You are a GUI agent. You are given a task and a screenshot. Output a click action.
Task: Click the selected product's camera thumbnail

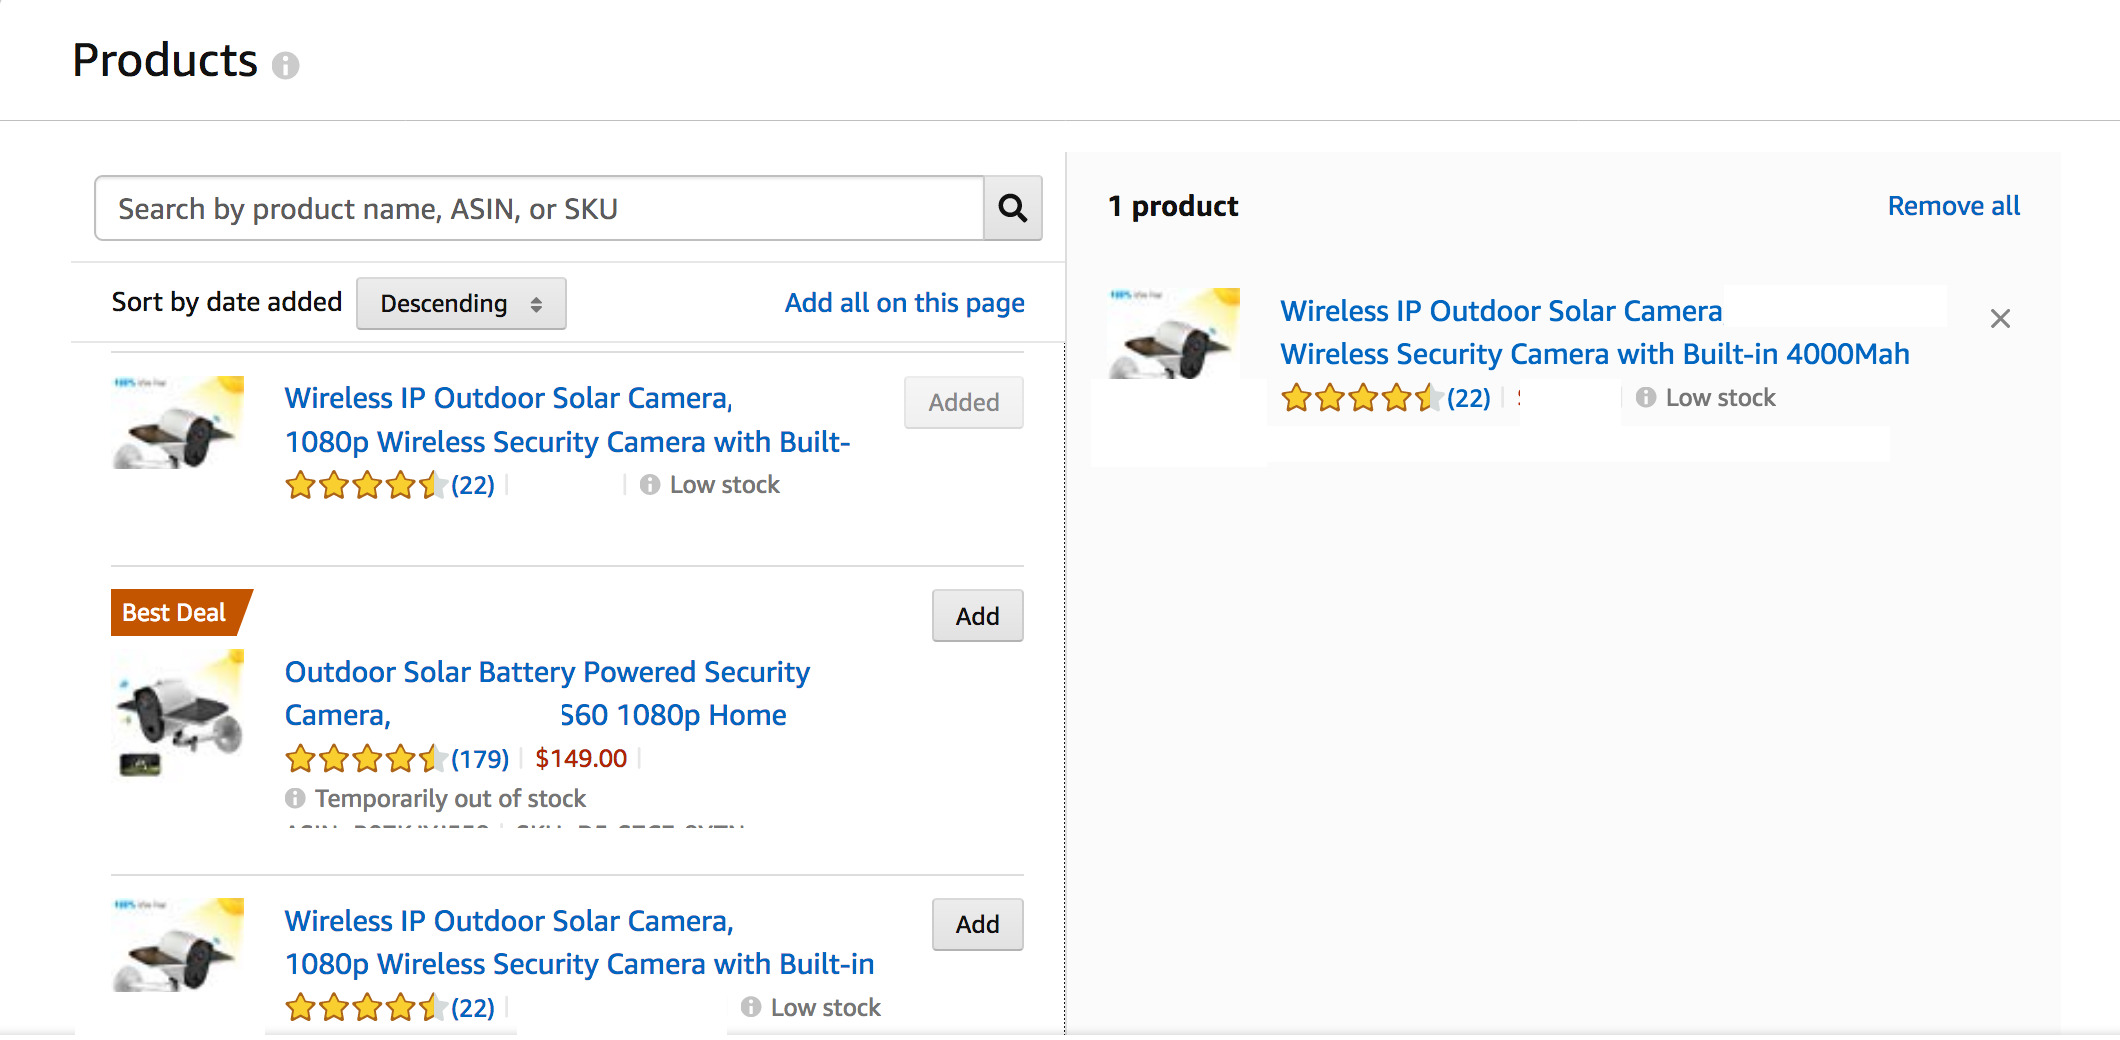pyautogui.click(x=1174, y=333)
